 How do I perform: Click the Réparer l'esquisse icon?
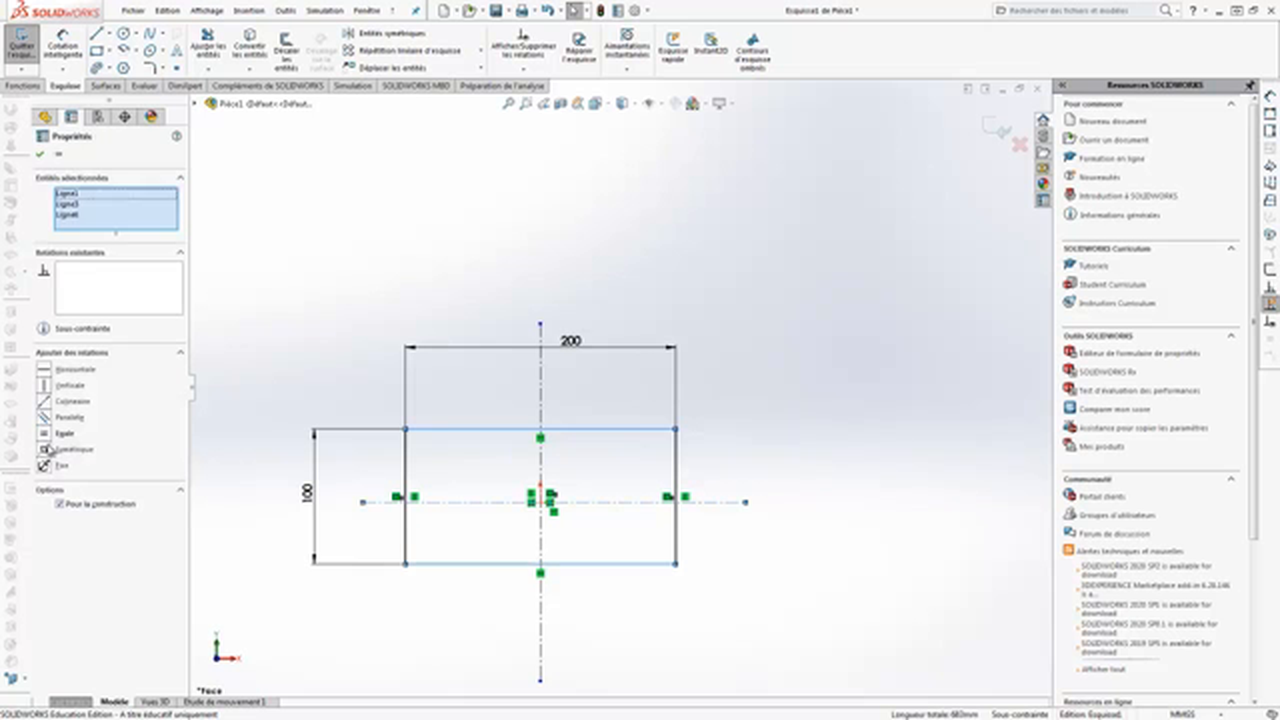tap(578, 46)
